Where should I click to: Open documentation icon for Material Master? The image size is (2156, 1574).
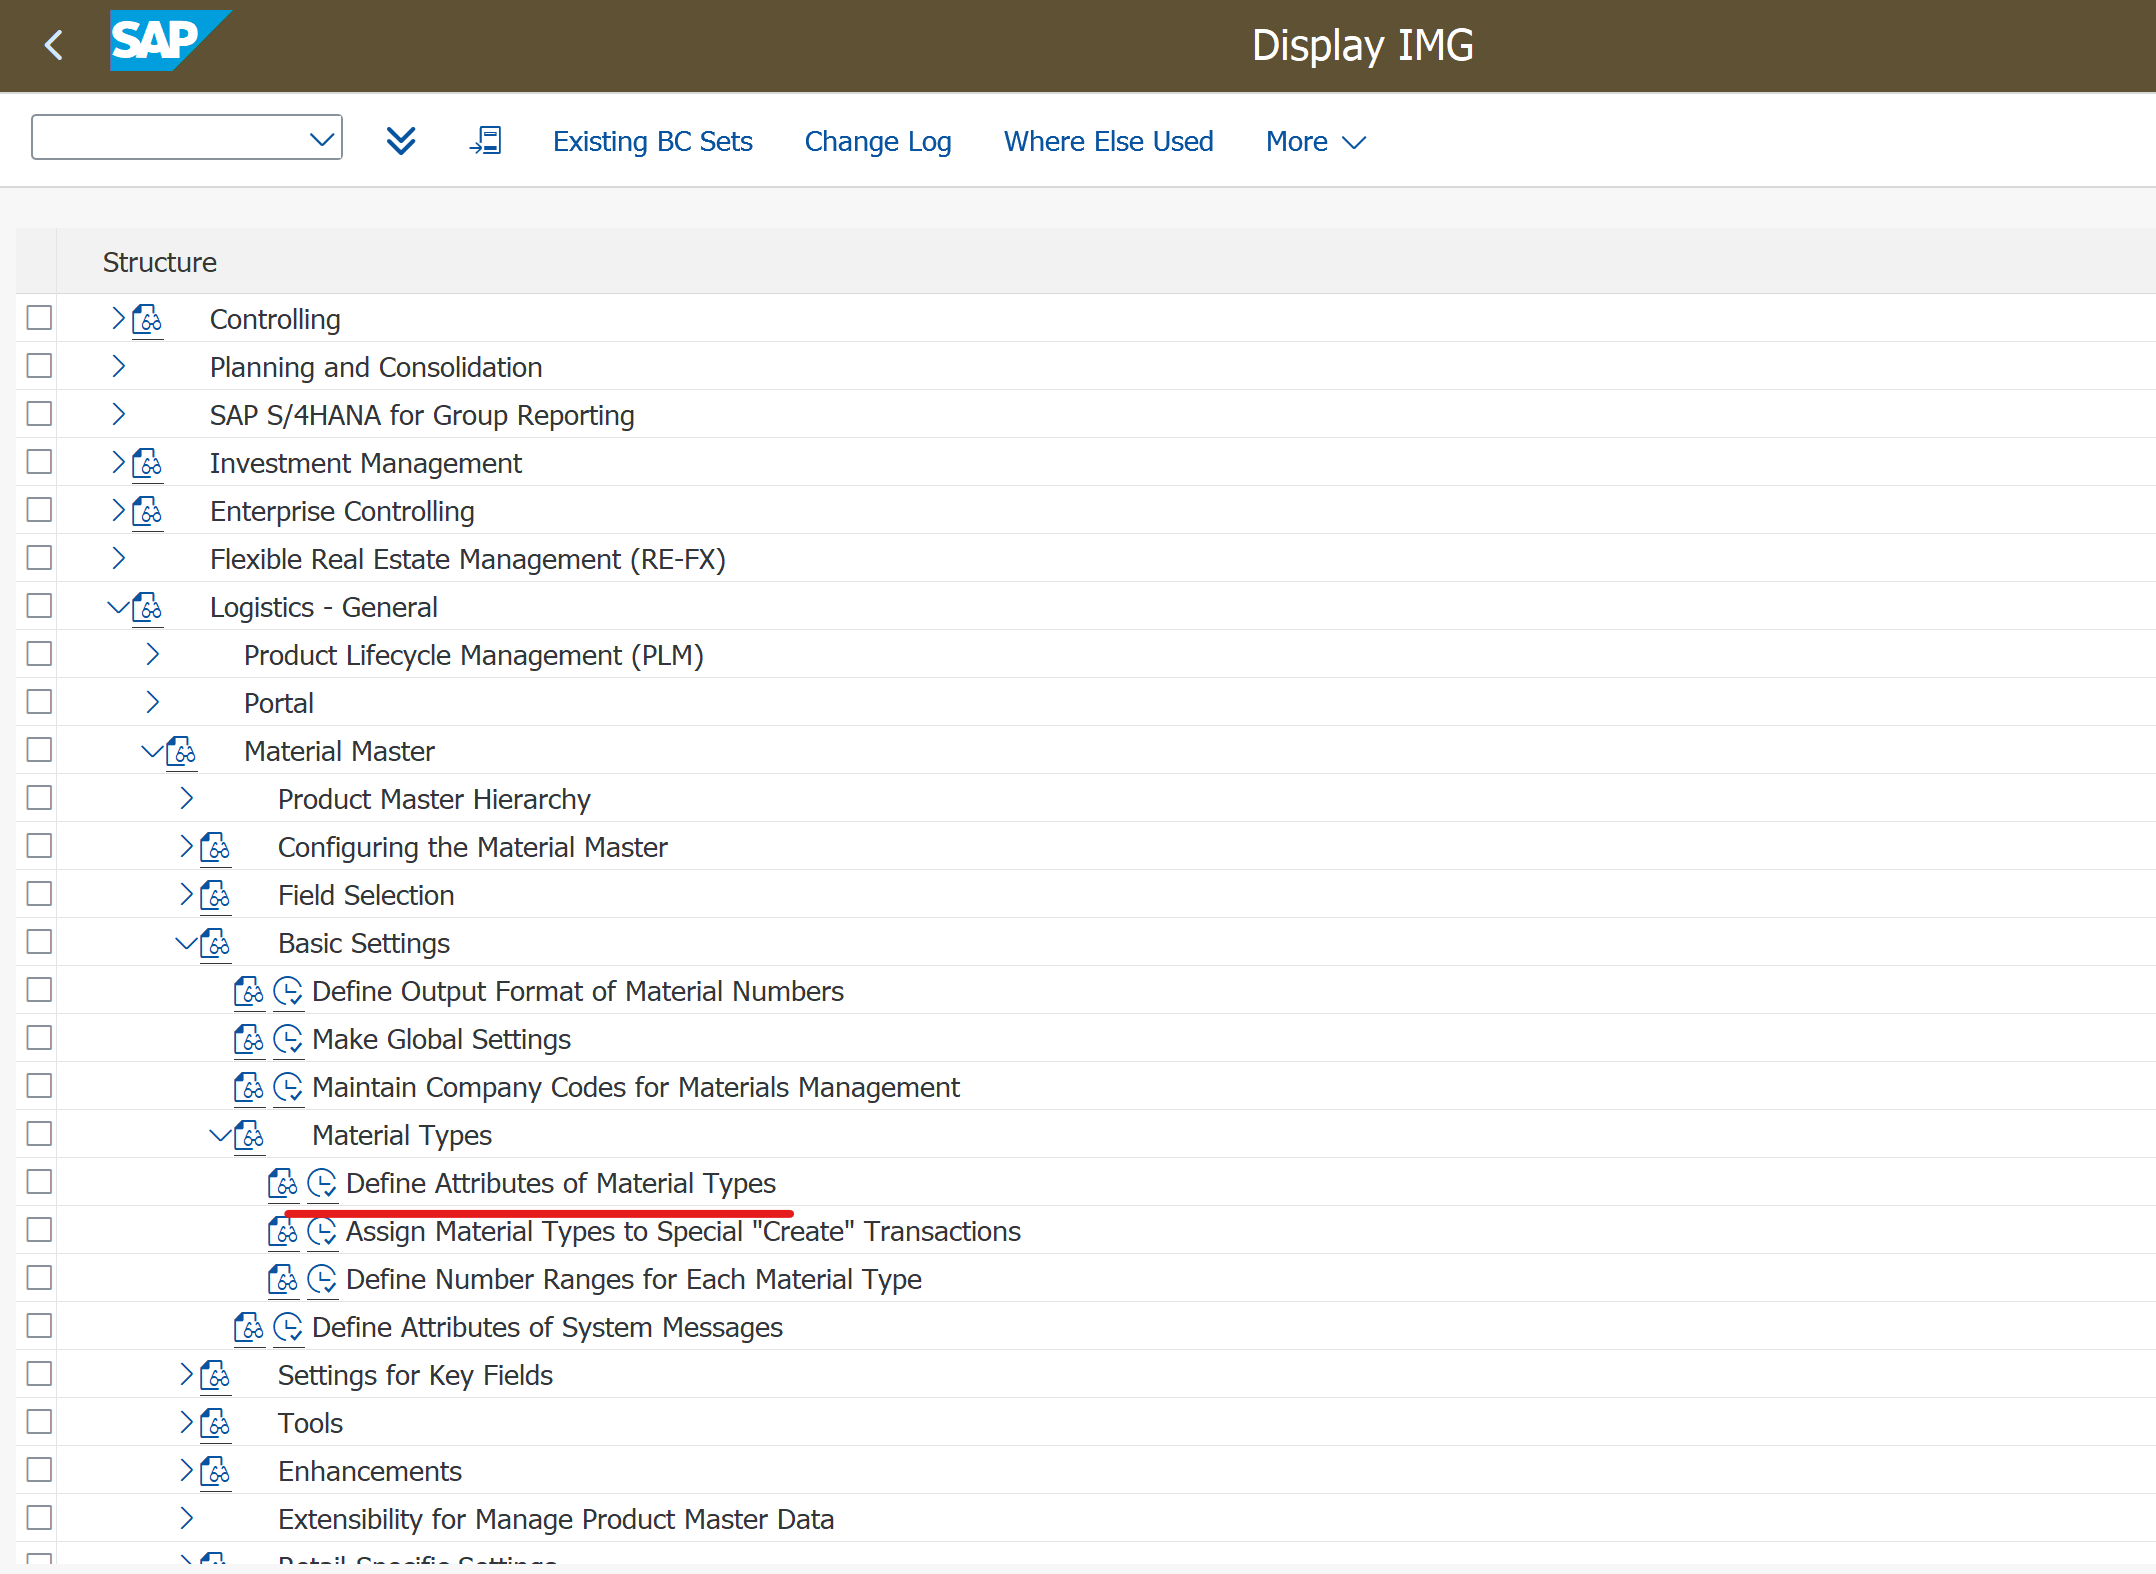click(182, 752)
